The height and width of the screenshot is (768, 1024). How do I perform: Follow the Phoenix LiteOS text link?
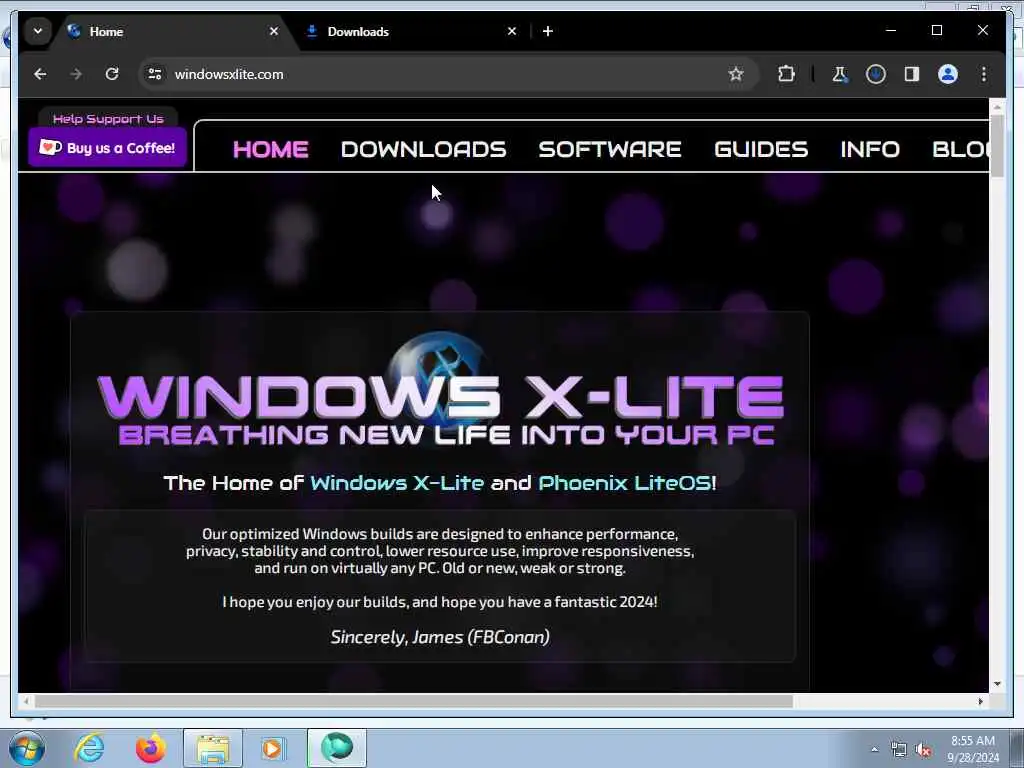625,483
